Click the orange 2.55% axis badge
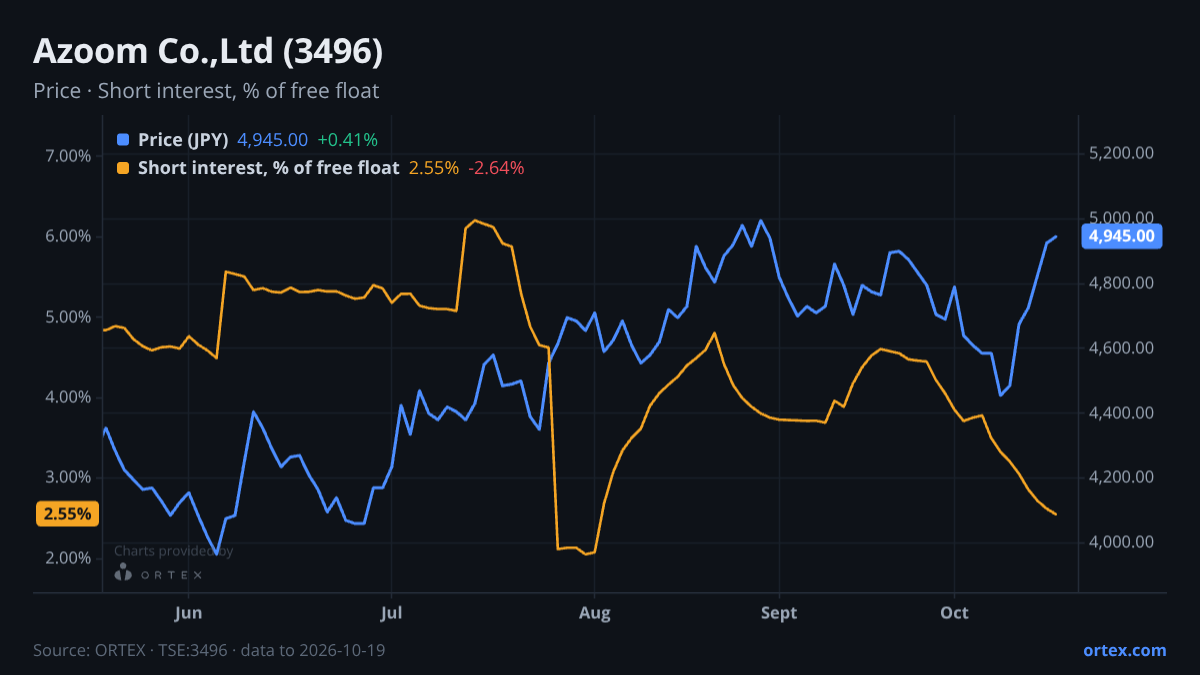This screenshot has height=675, width=1200. pyautogui.click(x=67, y=514)
